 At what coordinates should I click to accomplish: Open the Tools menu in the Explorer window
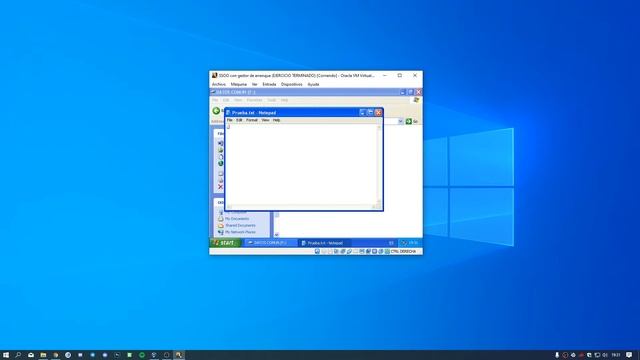271,100
